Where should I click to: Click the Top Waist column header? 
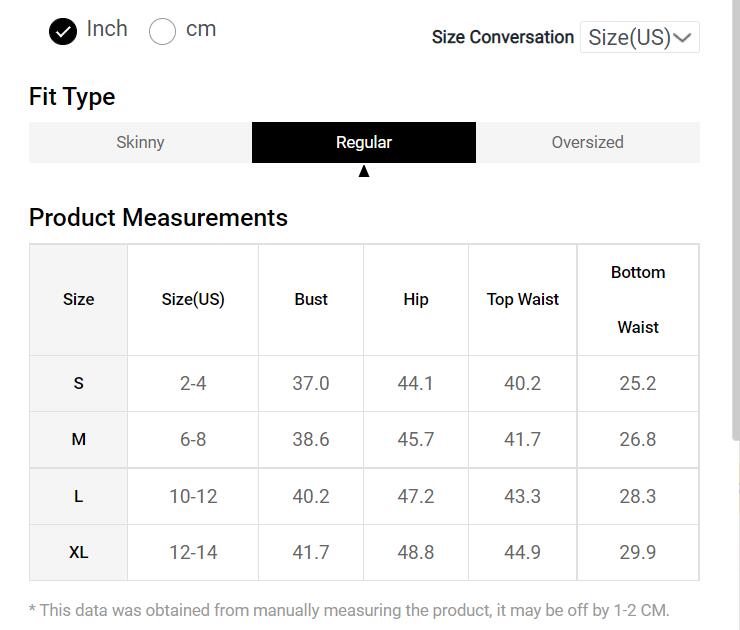(523, 299)
